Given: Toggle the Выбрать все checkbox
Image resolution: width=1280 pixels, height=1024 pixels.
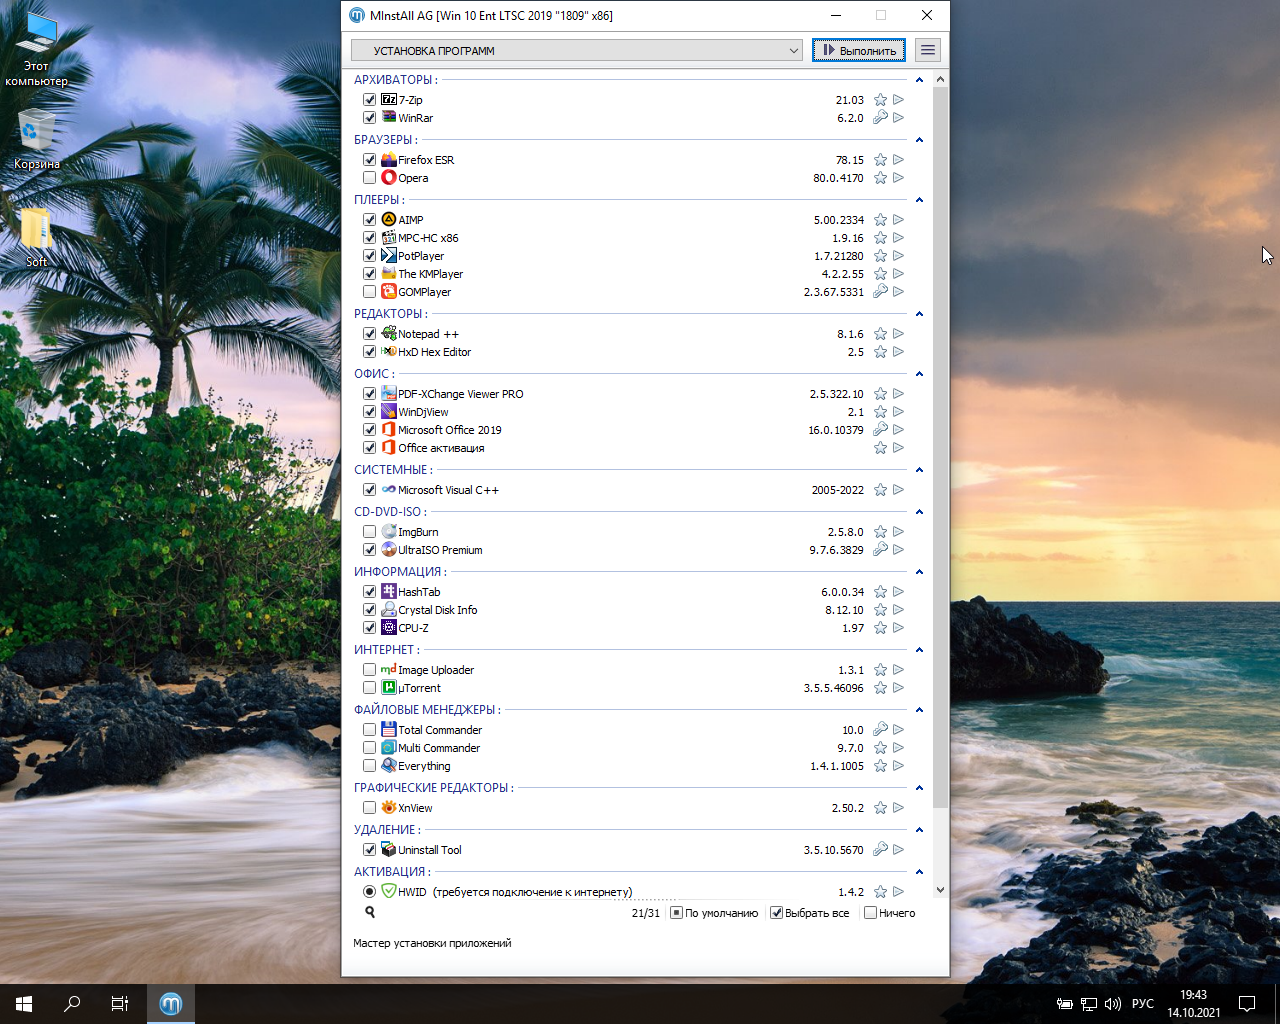Looking at the screenshot, I should coord(776,913).
